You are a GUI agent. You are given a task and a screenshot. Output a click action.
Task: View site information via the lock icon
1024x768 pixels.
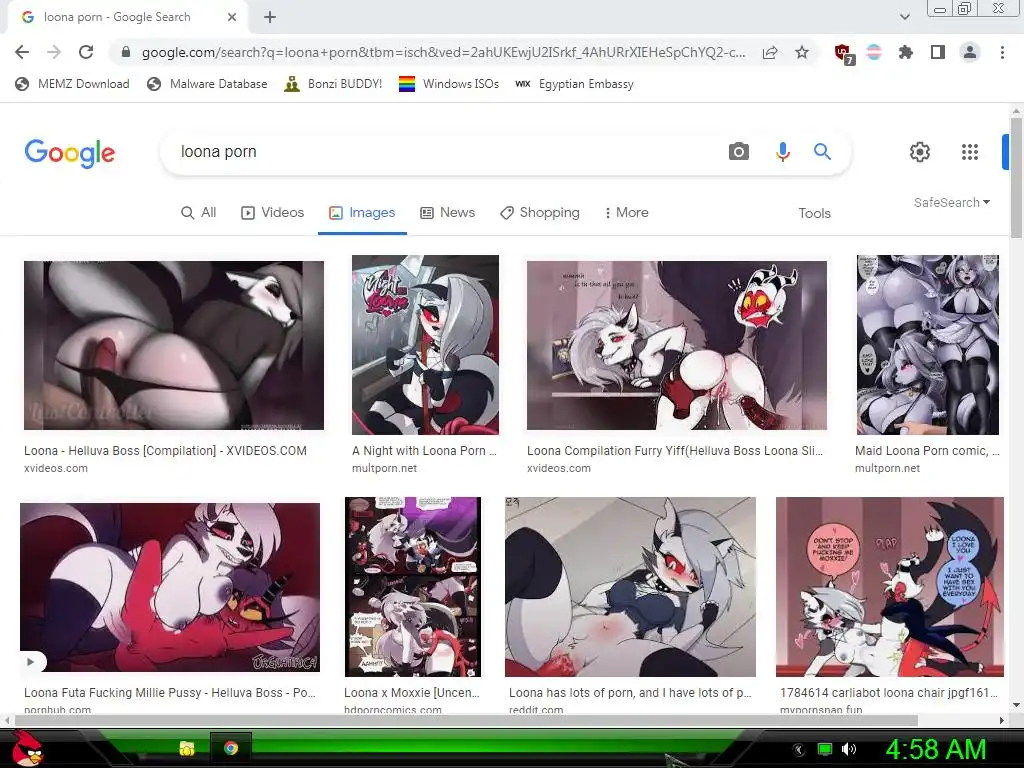tap(126, 52)
